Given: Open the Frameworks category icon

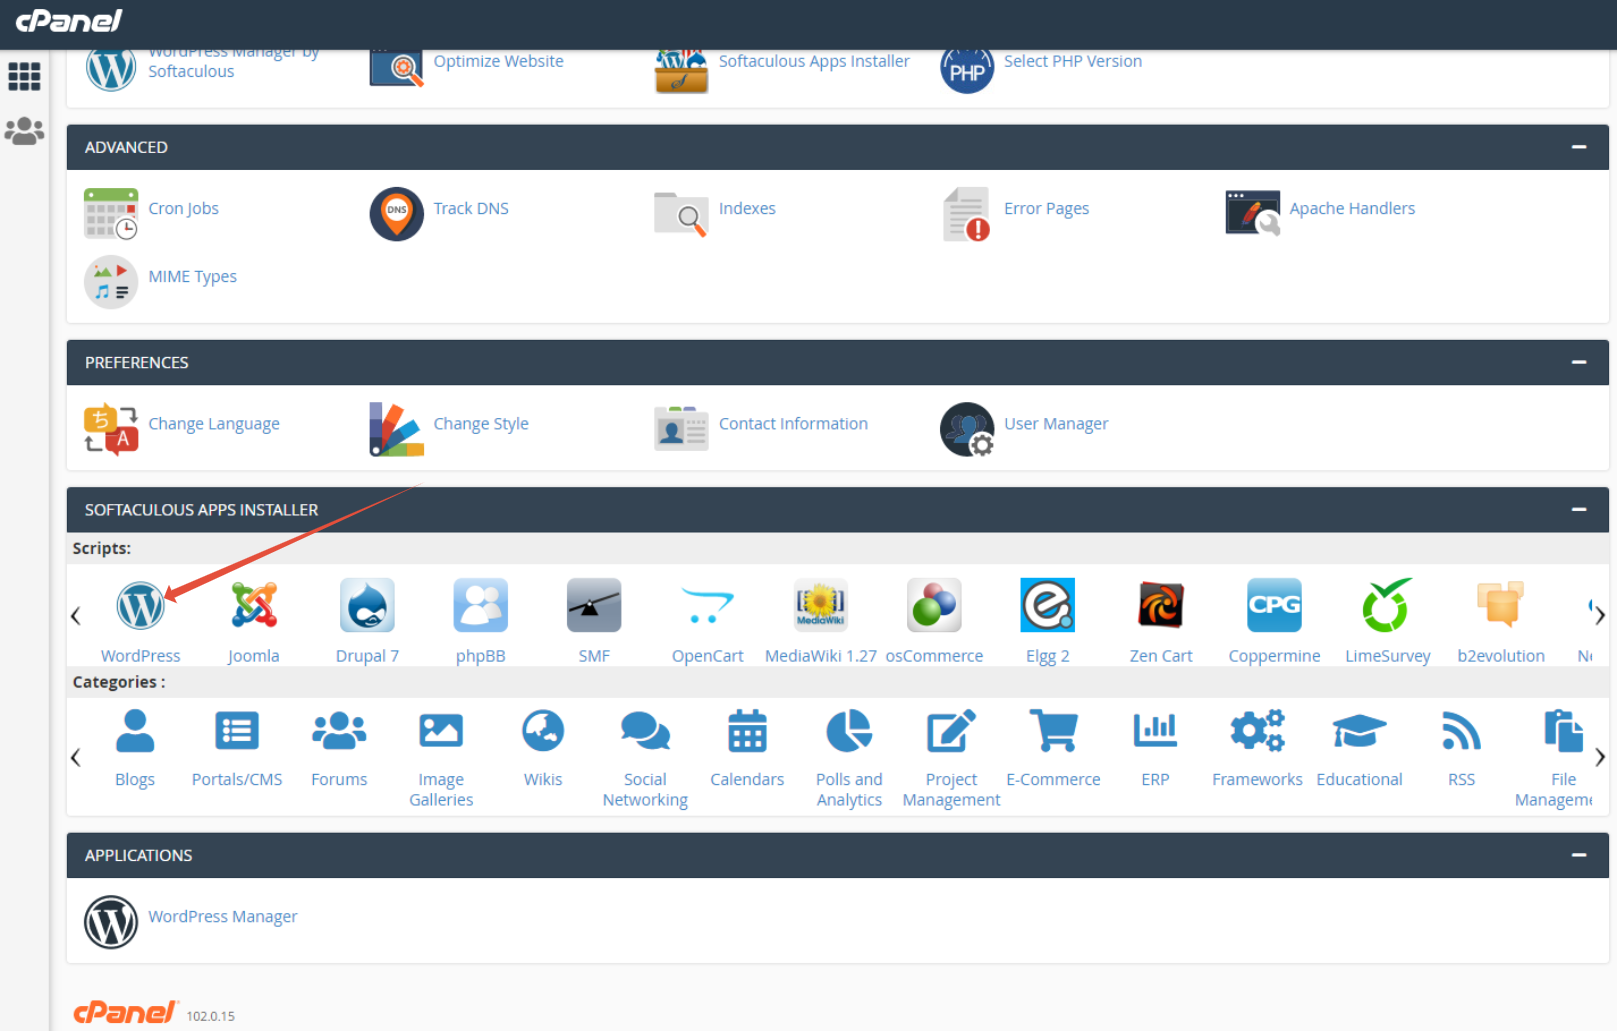Looking at the screenshot, I should click(x=1257, y=731).
